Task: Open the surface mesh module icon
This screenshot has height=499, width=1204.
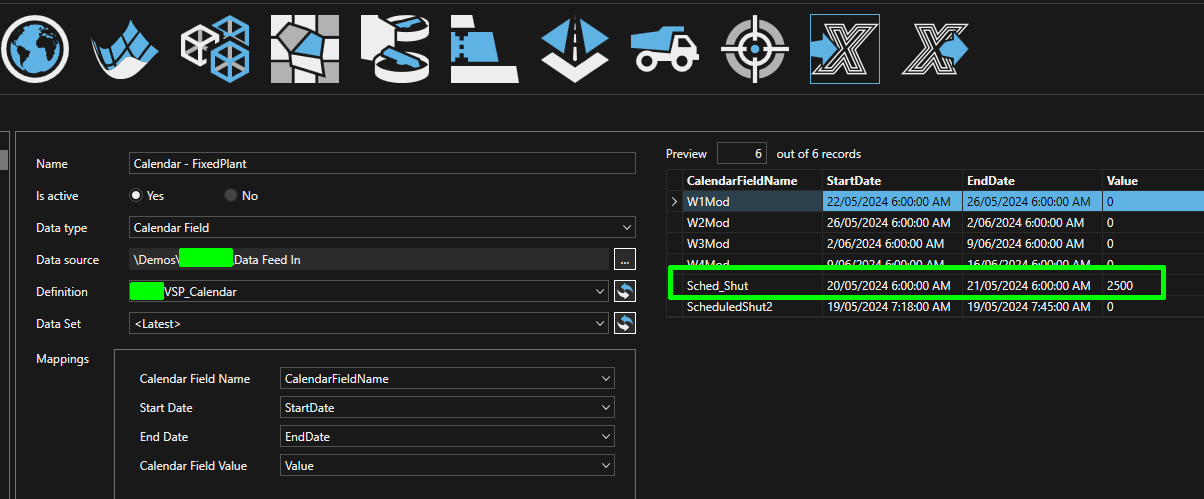Action: pos(125,48)
